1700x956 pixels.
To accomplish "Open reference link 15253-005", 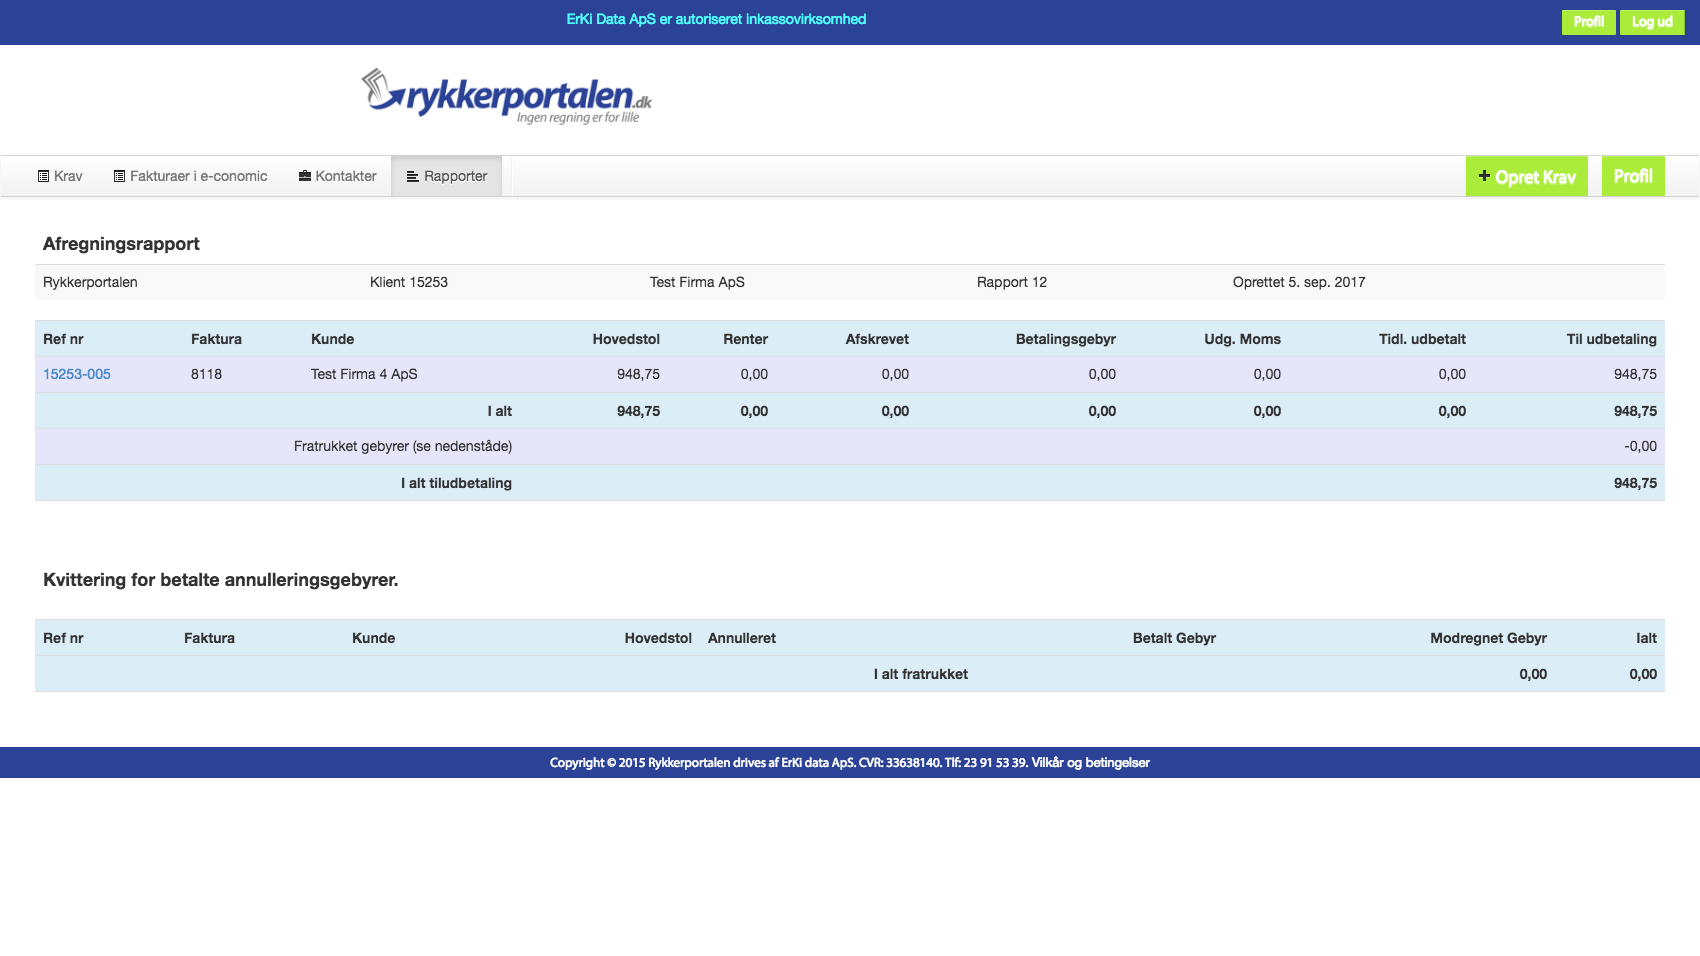I will click(76, 374).
